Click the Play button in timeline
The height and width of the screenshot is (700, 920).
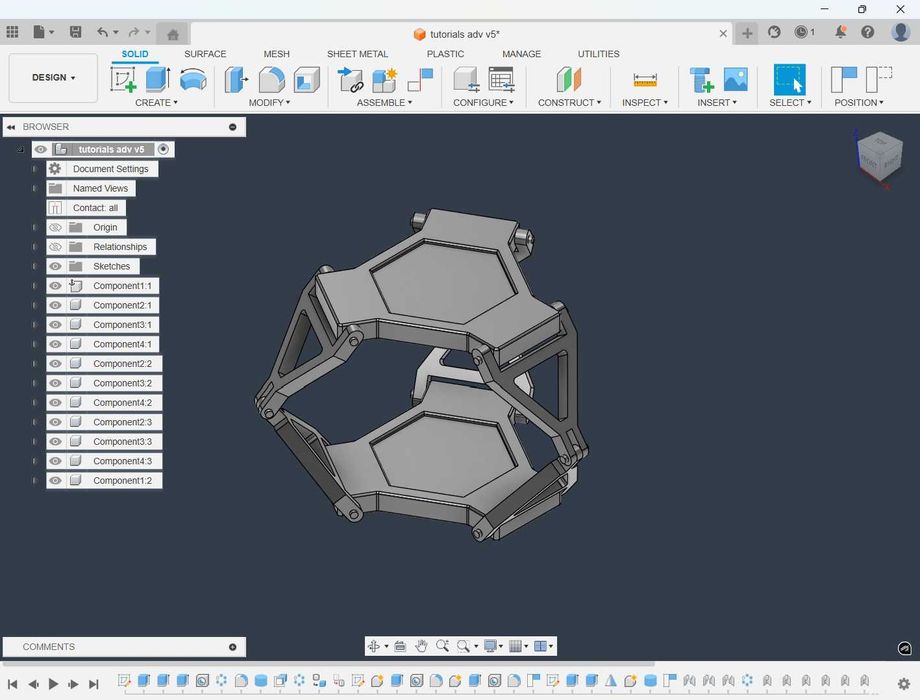tap(53, 684)
